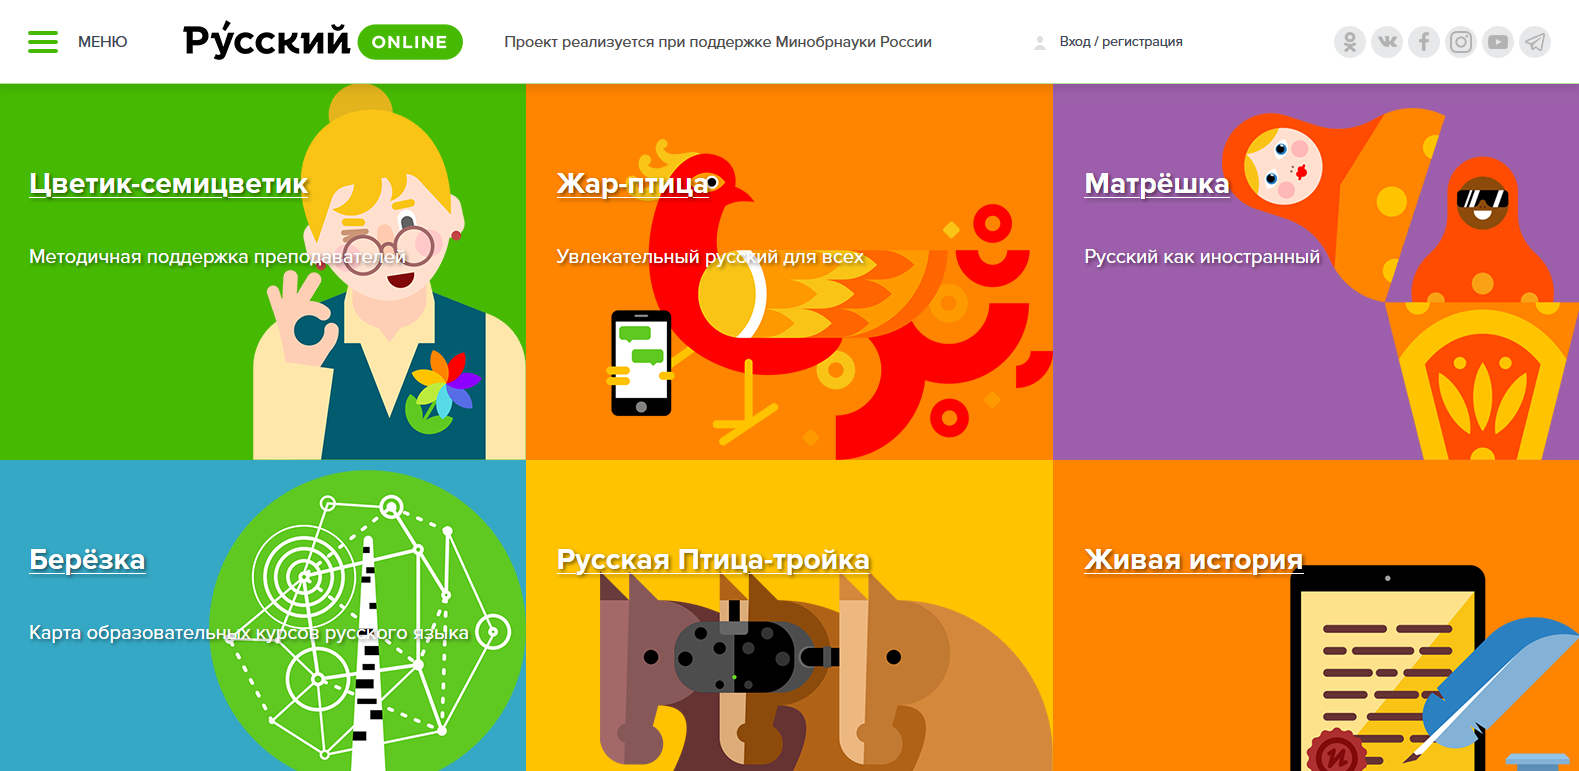Click the matryoshka dolls illustration
Image resolution: width=1579 pixels, height=771 pixels.
pos(1400,284)
